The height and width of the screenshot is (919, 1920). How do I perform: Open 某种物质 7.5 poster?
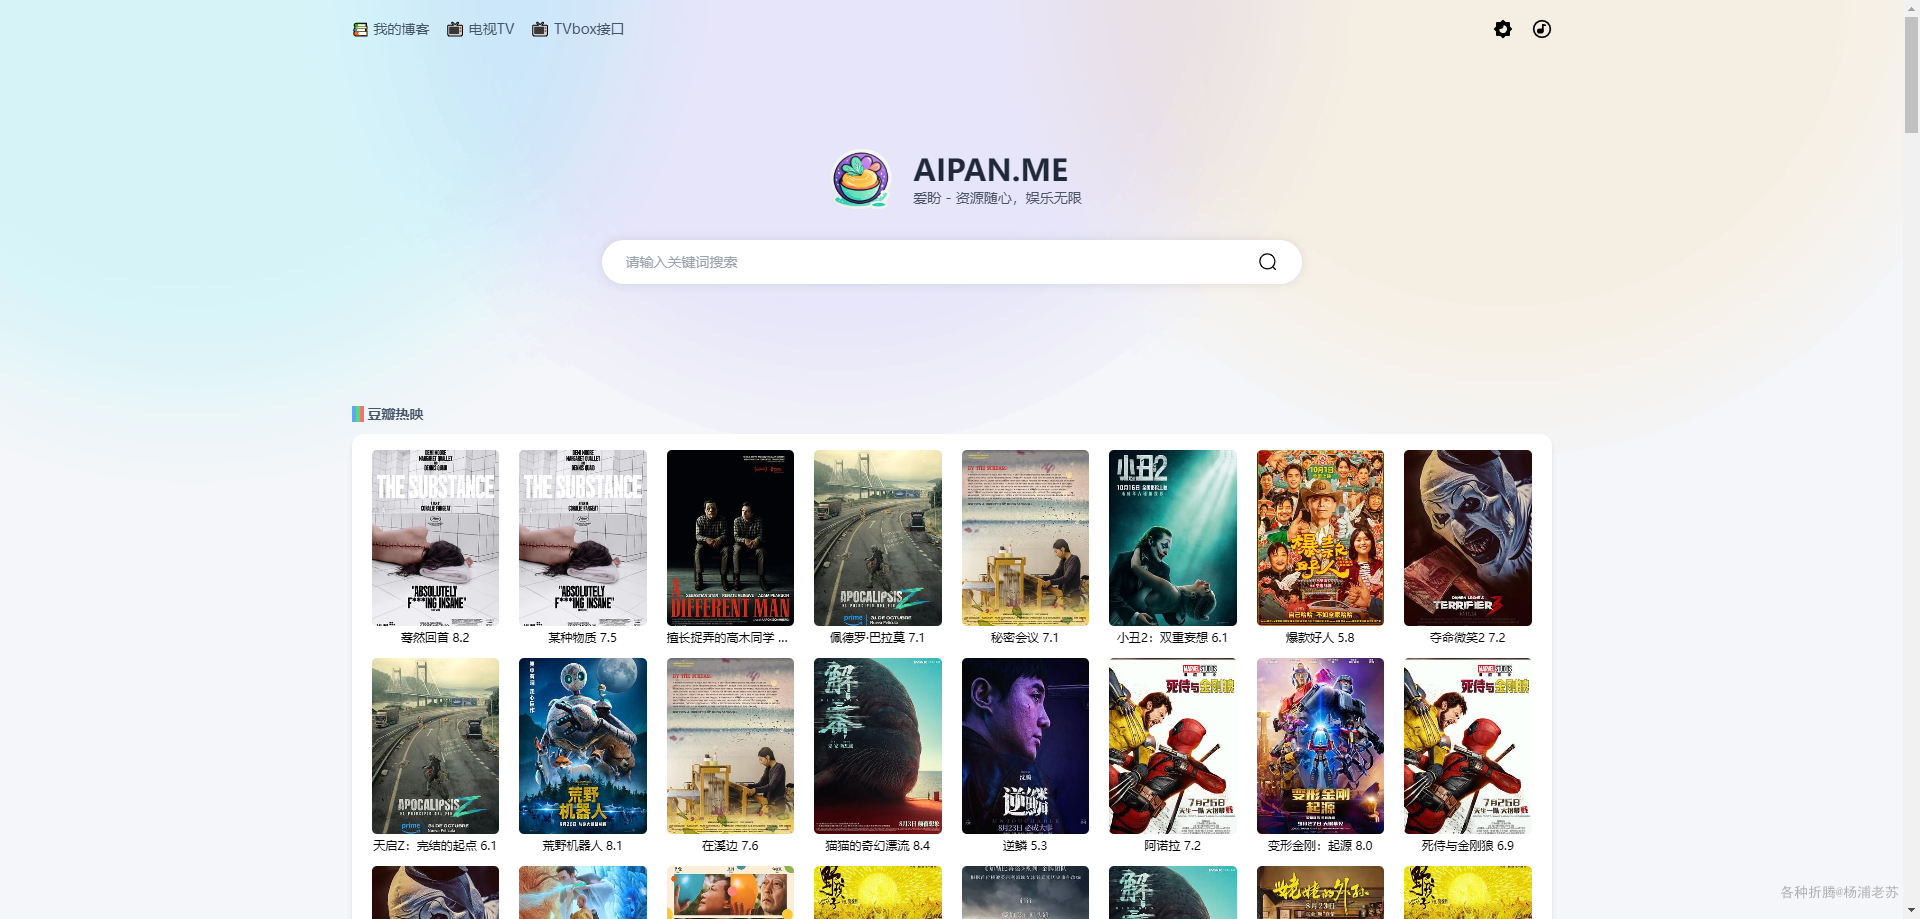583,538
